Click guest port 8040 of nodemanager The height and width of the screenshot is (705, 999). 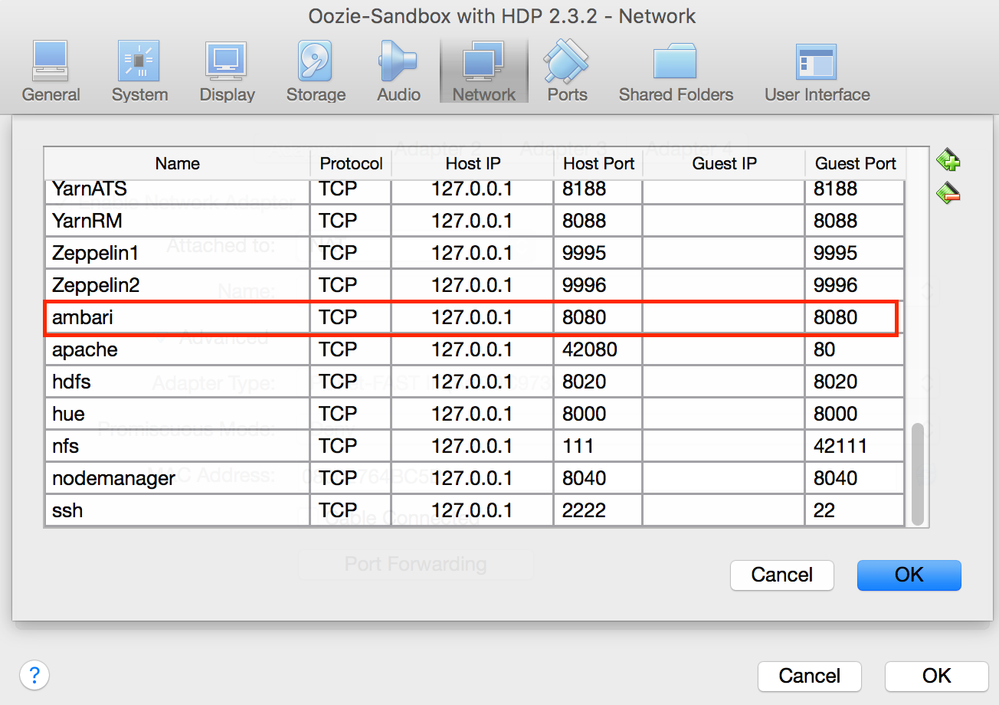coord(854,478)
